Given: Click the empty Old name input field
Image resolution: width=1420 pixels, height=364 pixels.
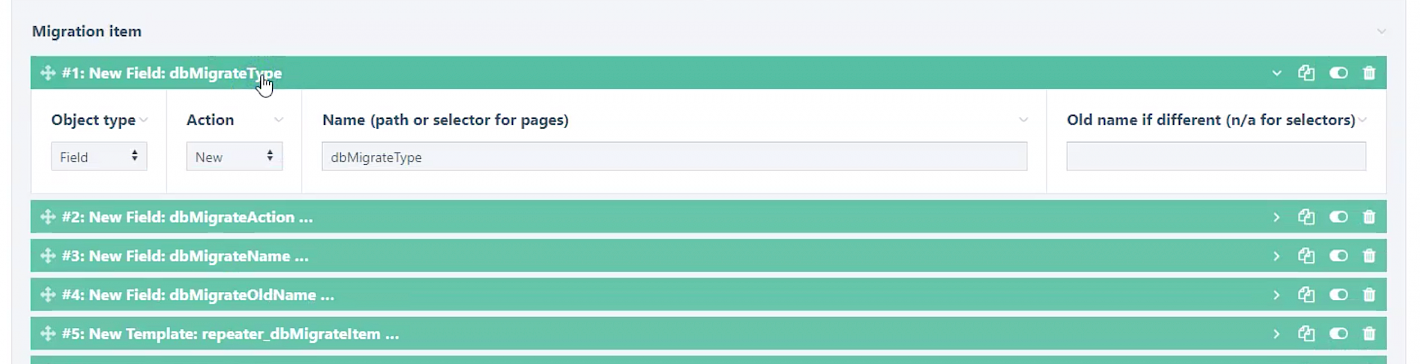Looking at the screenshot, I should (x=1216, y=157).
